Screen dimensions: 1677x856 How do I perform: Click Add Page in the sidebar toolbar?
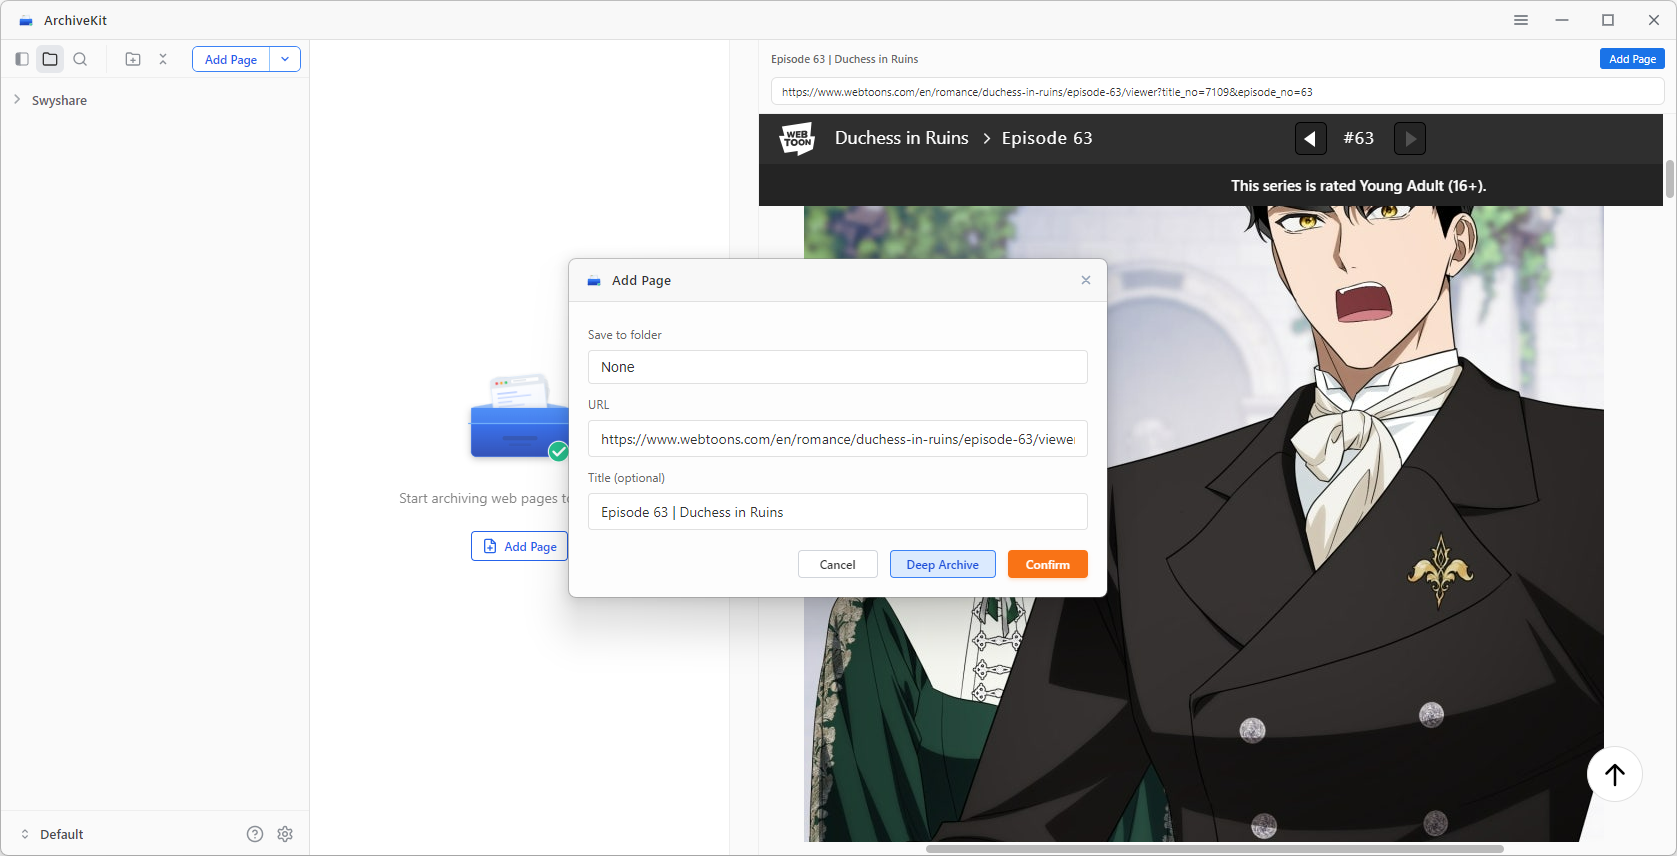click(231, 59)
